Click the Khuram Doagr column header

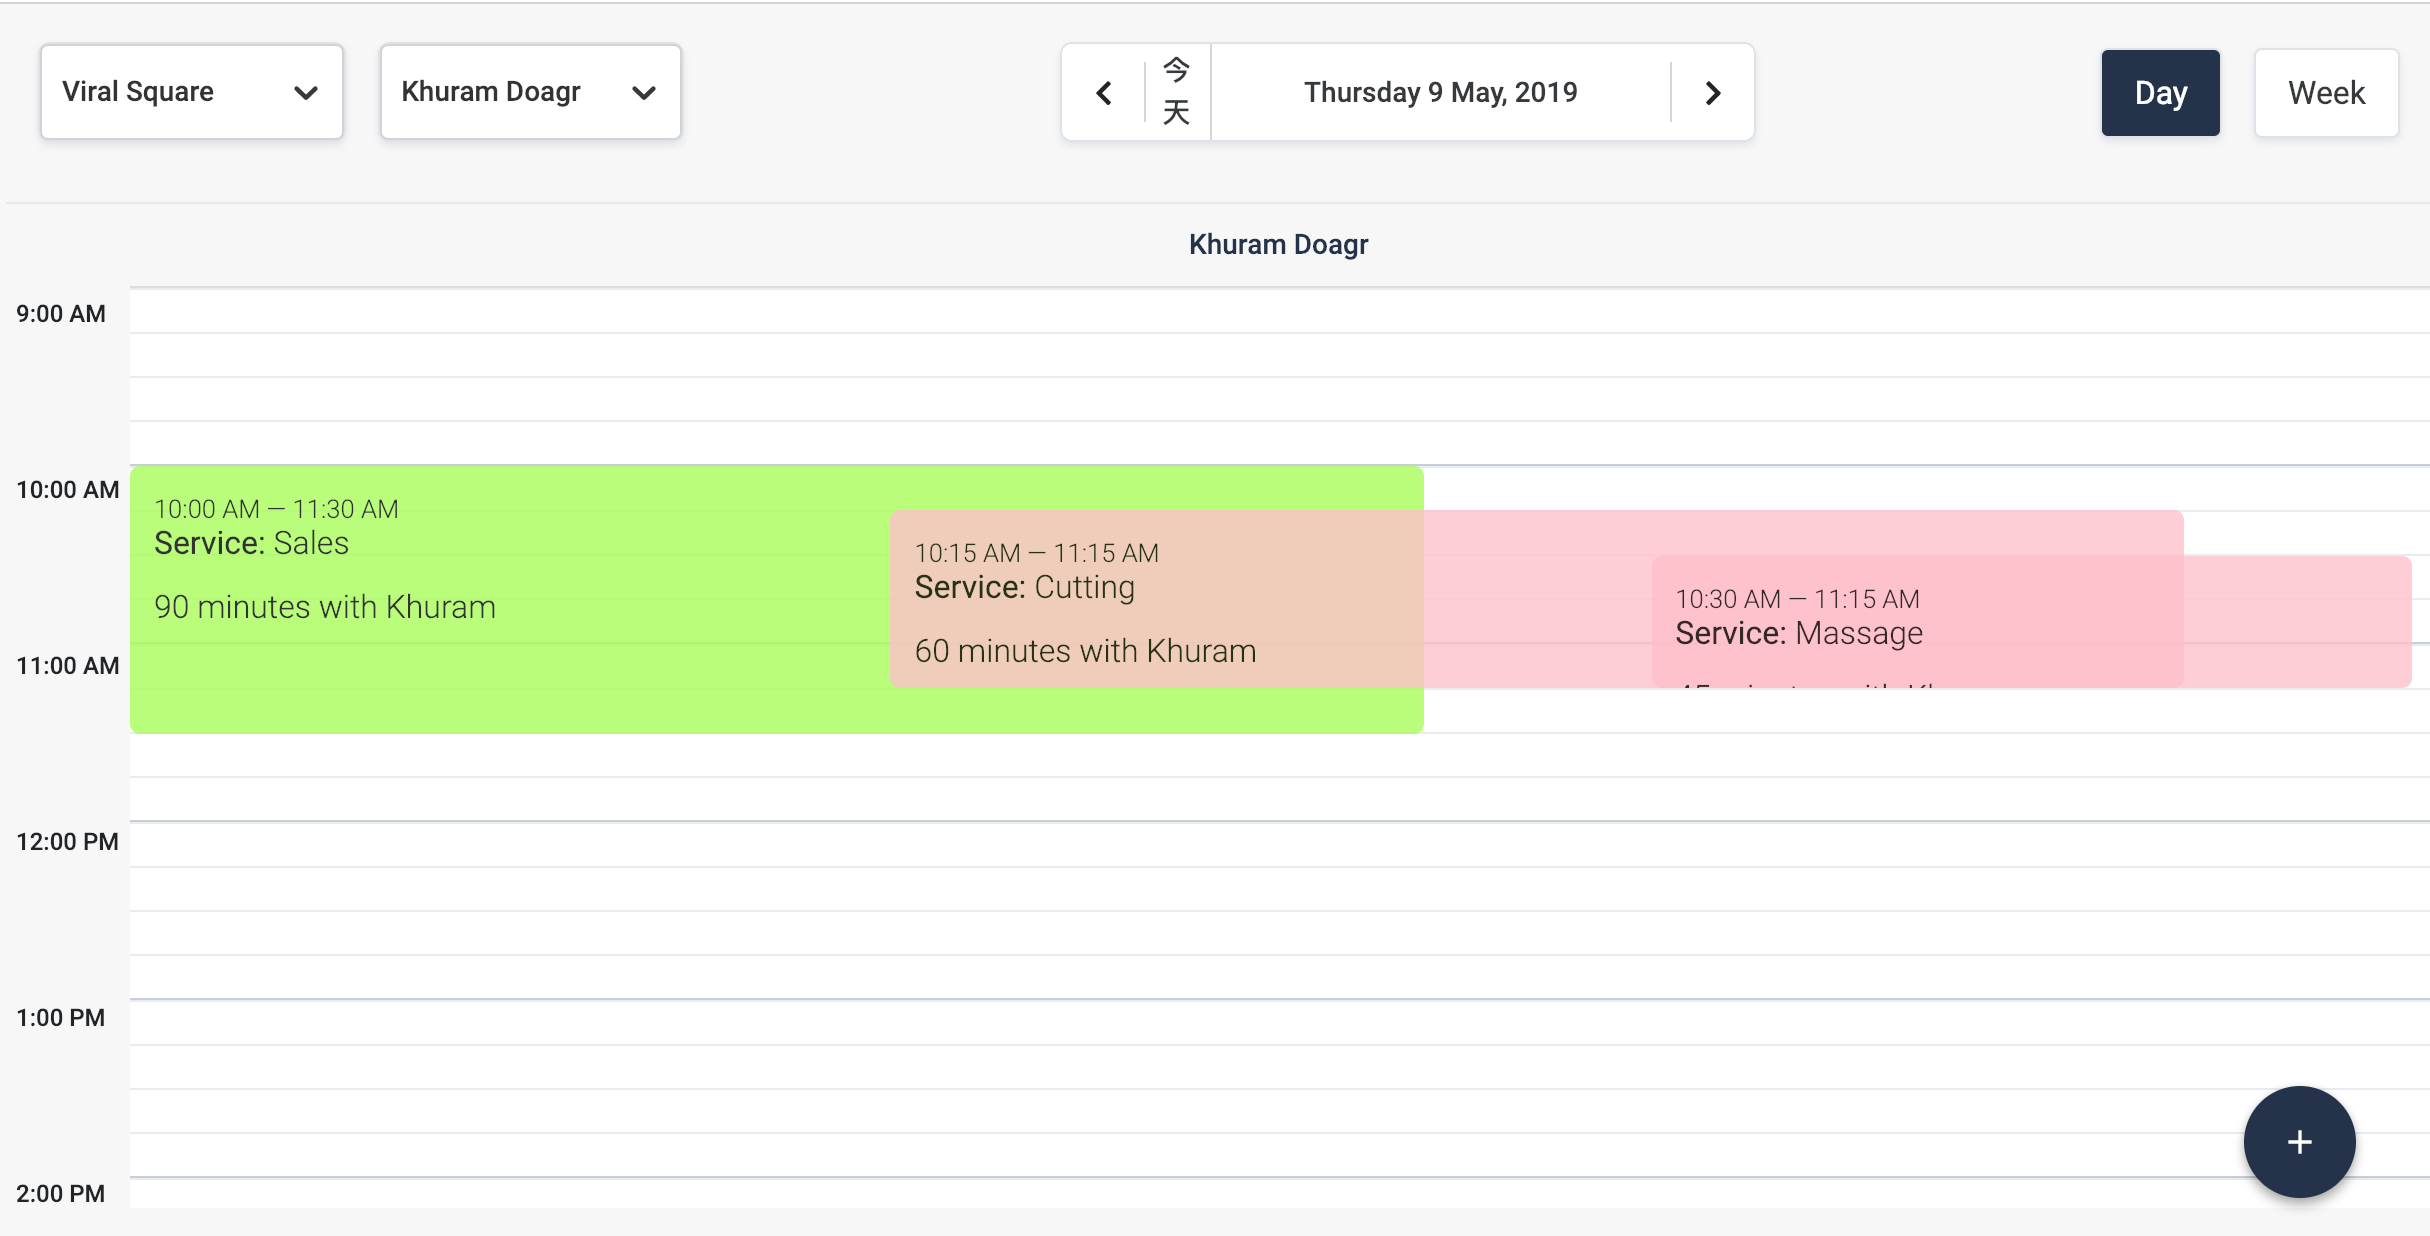[x=1279, y=244]
